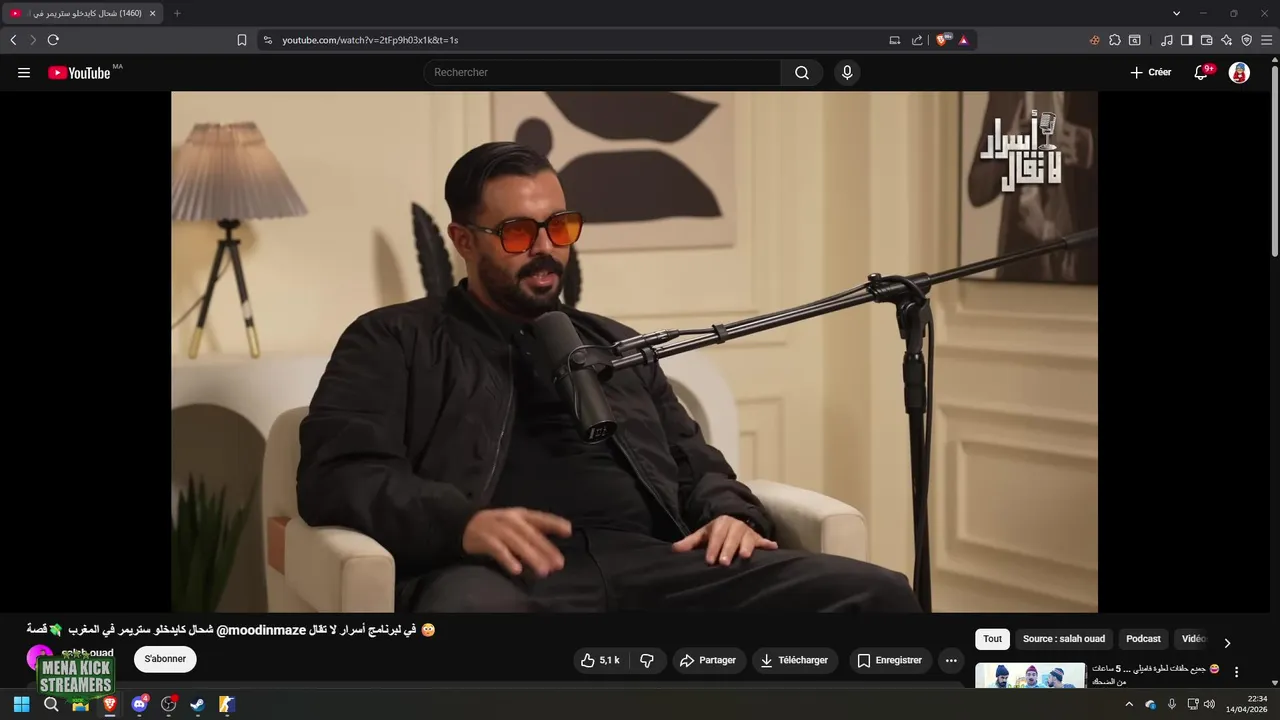Click S'abonner to subscribe

tap(165, 659)
